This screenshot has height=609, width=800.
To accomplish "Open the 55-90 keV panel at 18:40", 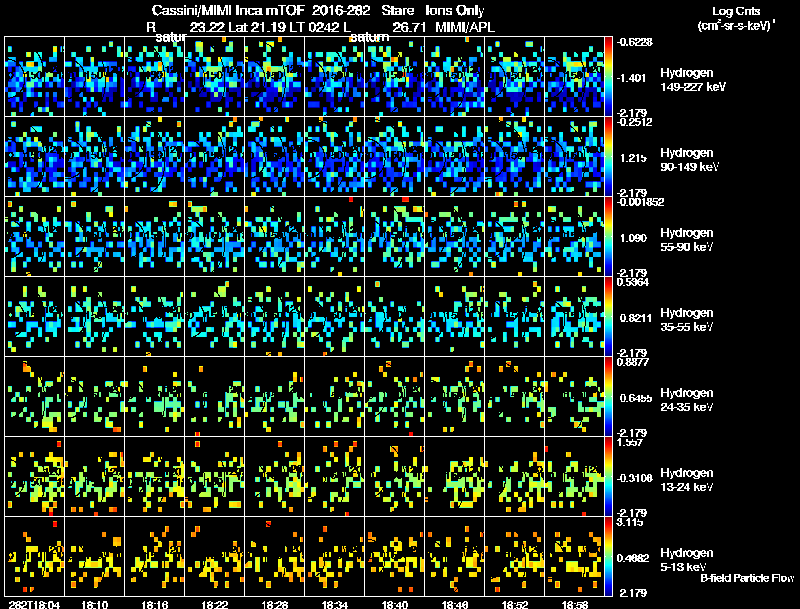I will coord(394,237).
